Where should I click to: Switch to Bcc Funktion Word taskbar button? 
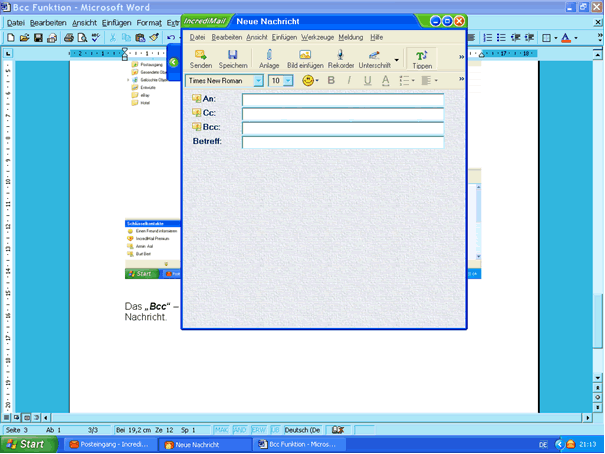click(299, 444)
